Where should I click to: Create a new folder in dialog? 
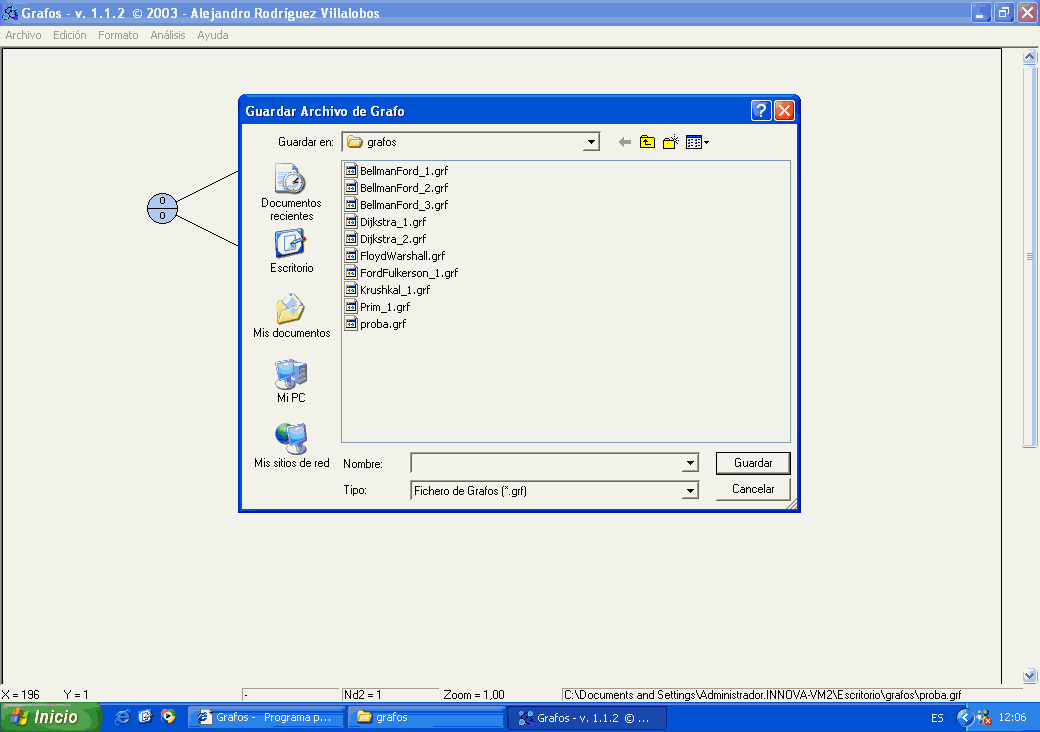[671, 142]
